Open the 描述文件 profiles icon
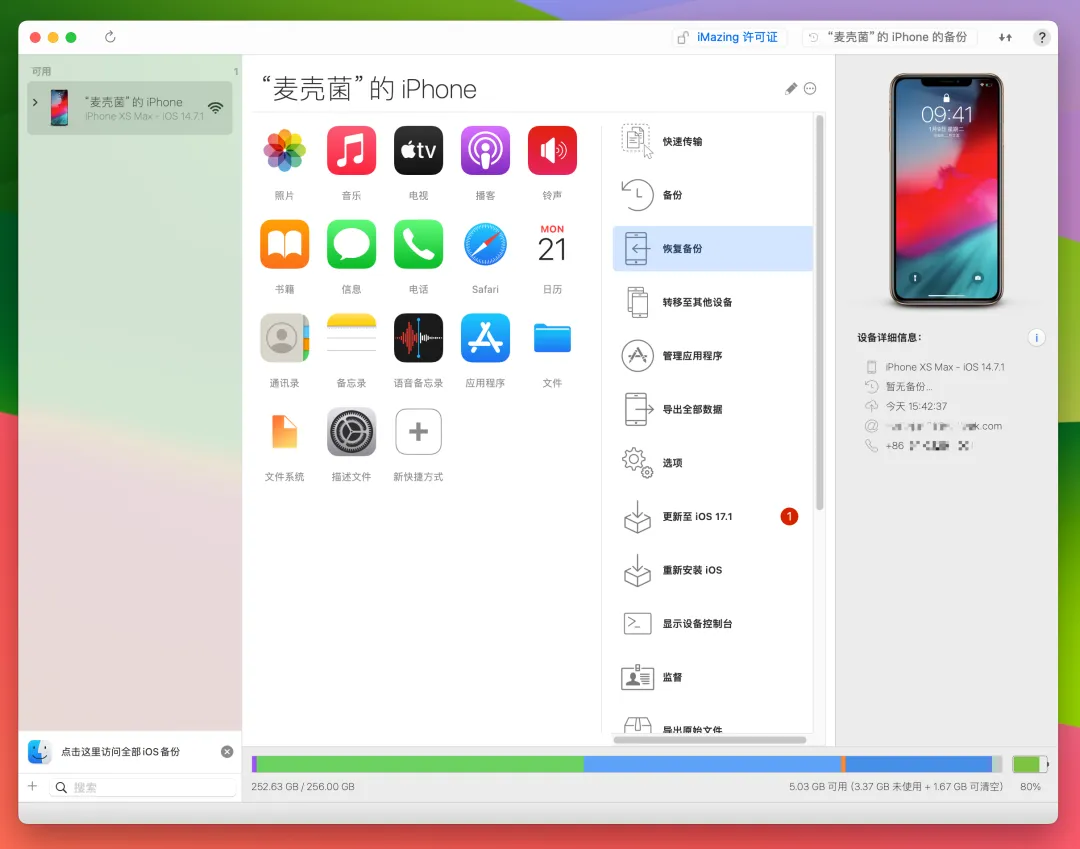 [x=351, y=432]
